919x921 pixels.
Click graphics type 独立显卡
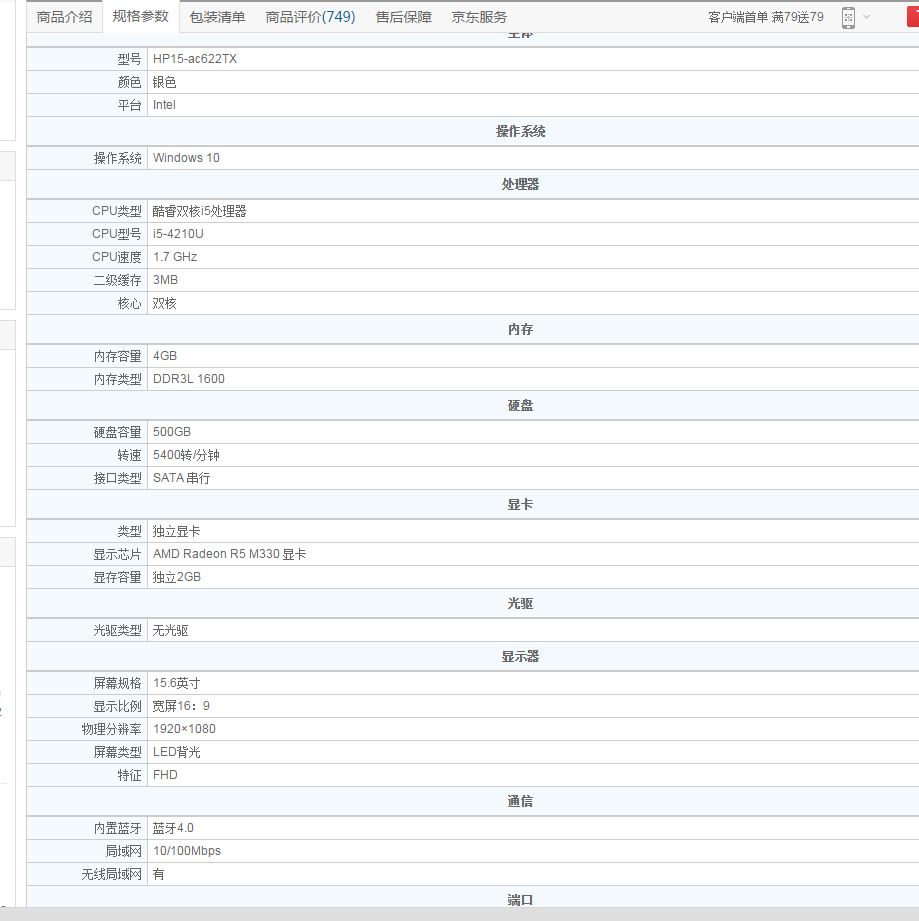coord(176,531)
